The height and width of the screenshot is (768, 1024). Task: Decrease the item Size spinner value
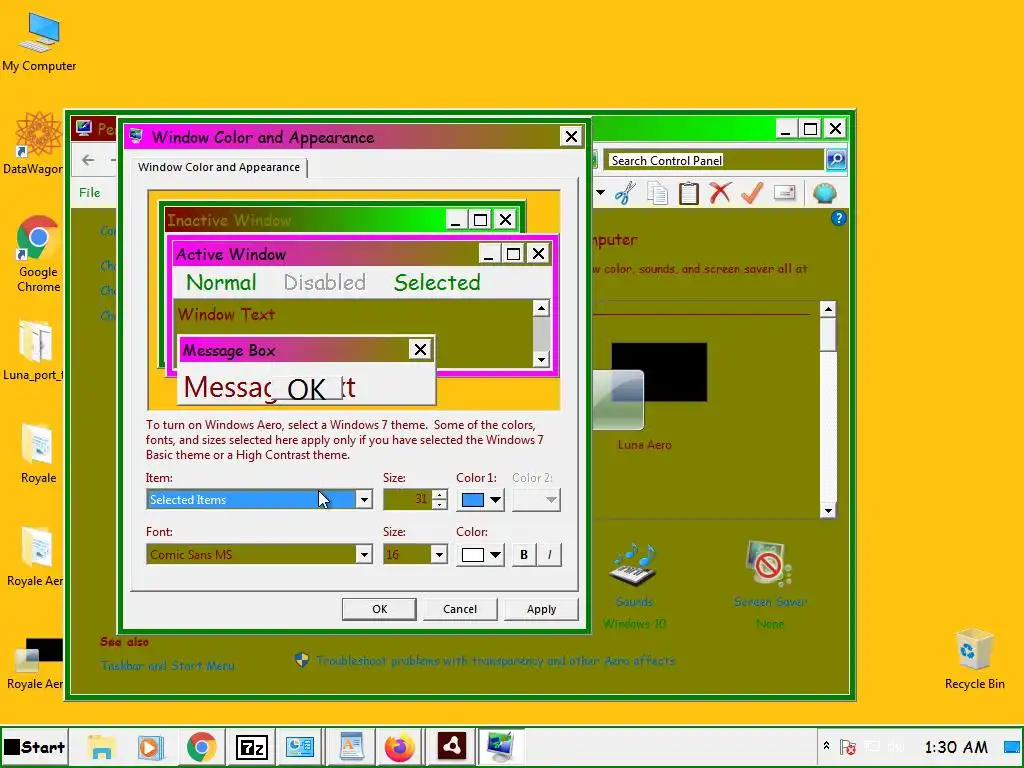pyautogui.click(x=440, y=505)
